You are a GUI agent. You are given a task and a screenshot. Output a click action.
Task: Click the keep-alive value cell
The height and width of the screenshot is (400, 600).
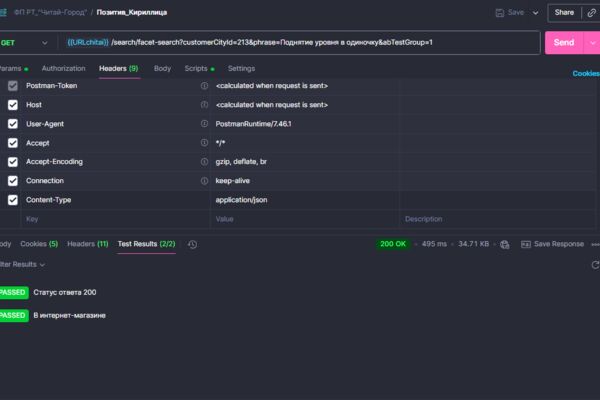304,181
